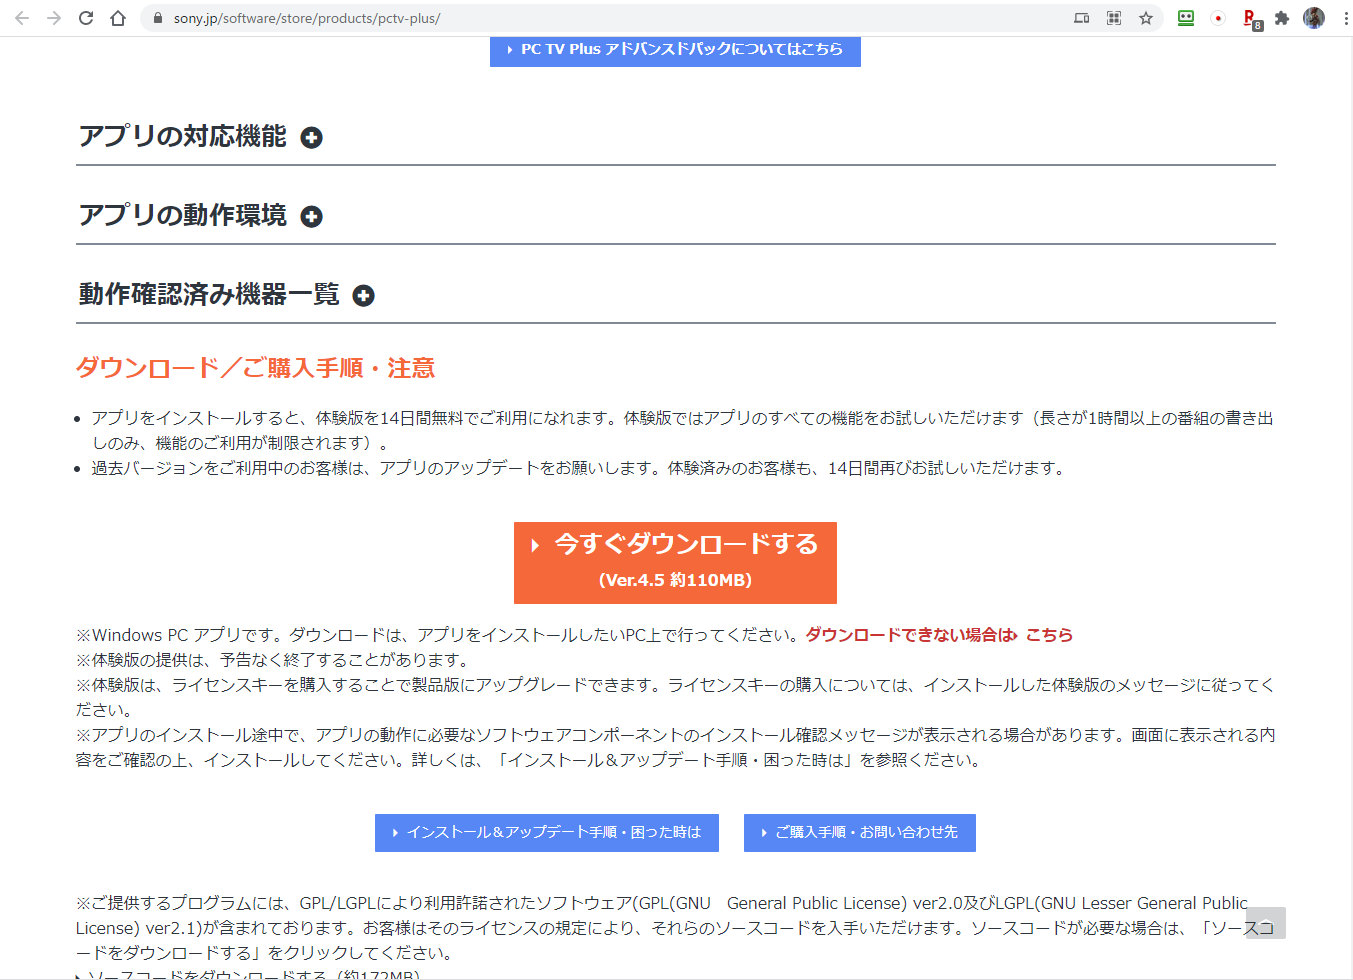Open Chrome's three-dot menu
The height and width of the screenshot is (980, 1353).
click(x=1339, y=18)
